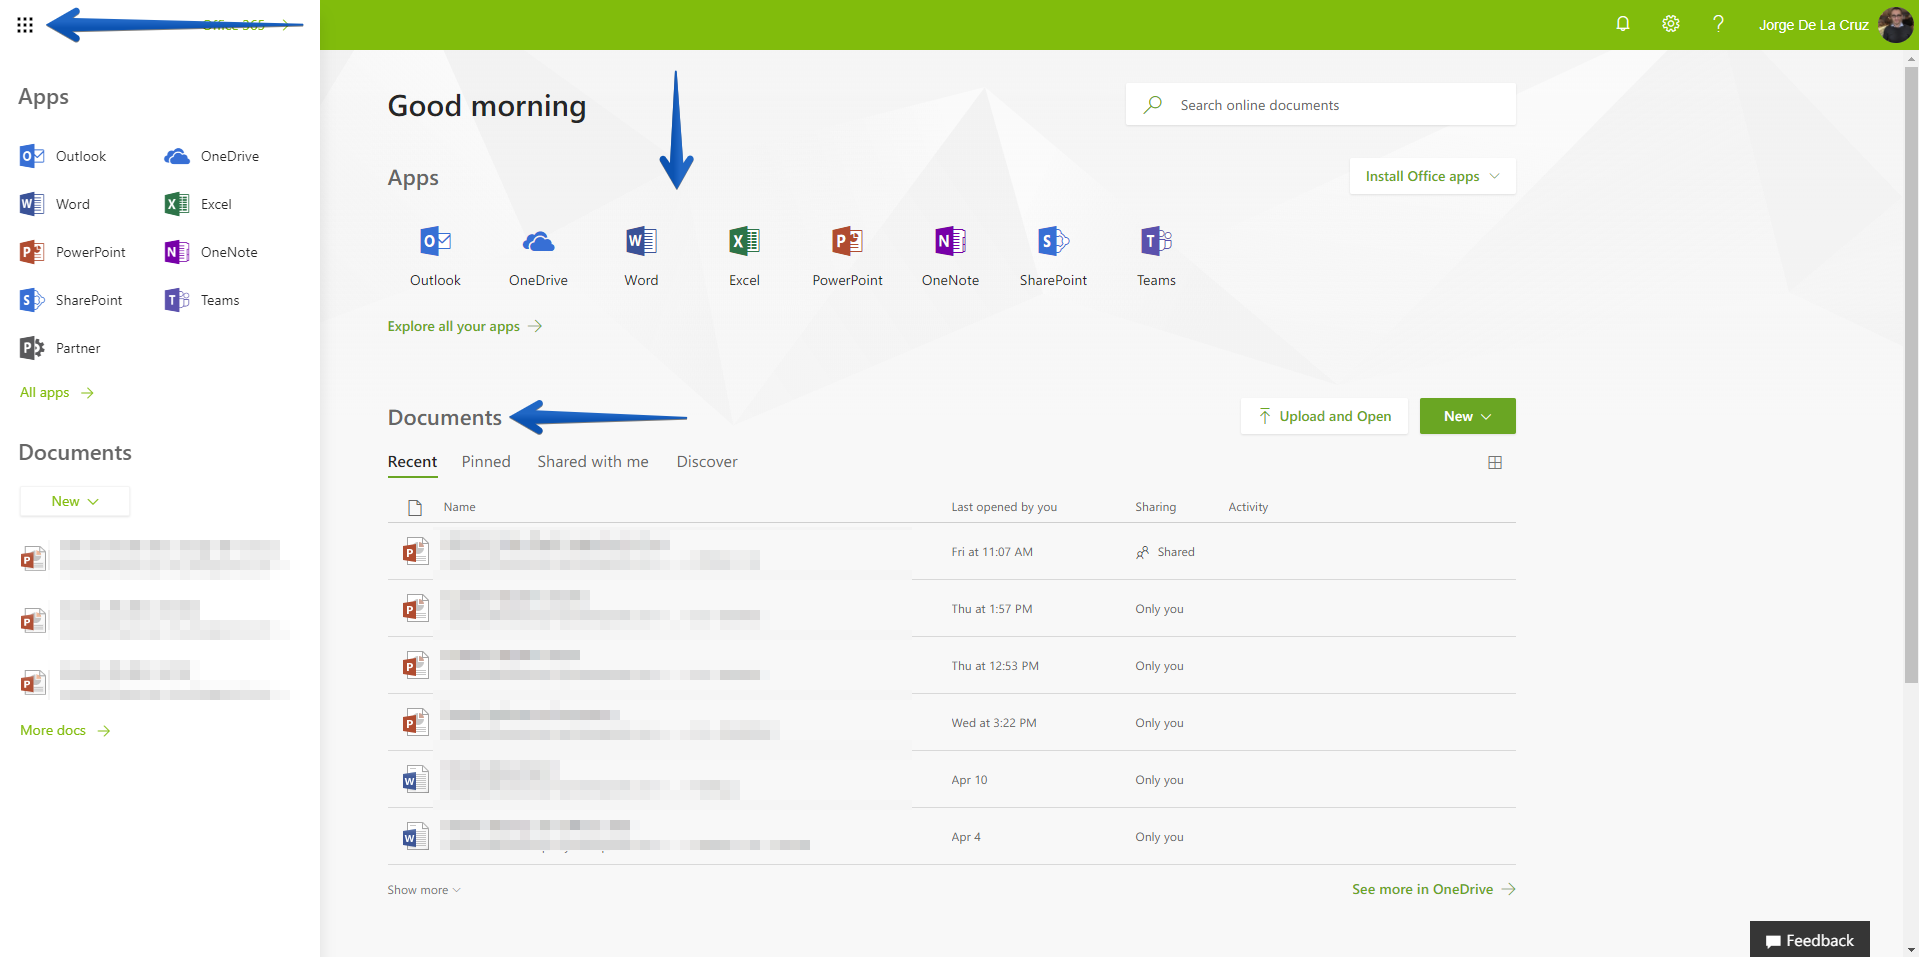Switch to the Pinned tab

pyautogui.click(x=486, y=462)
